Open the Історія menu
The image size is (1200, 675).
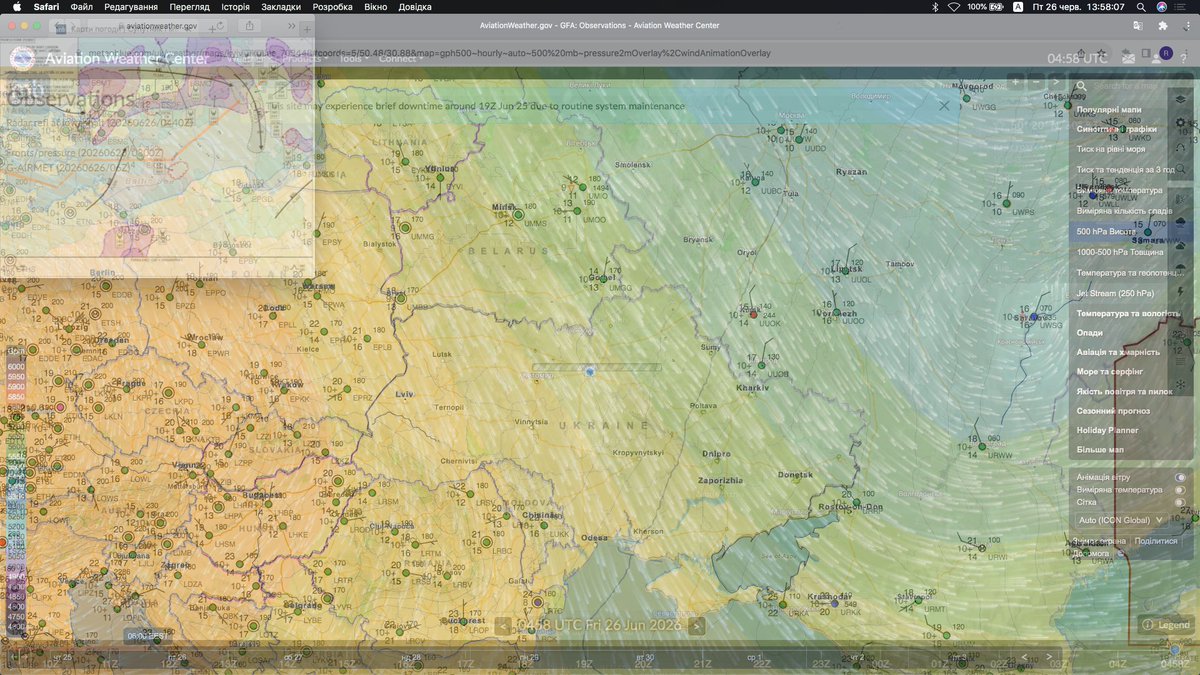pyautogui.click(x=236, y=7)
